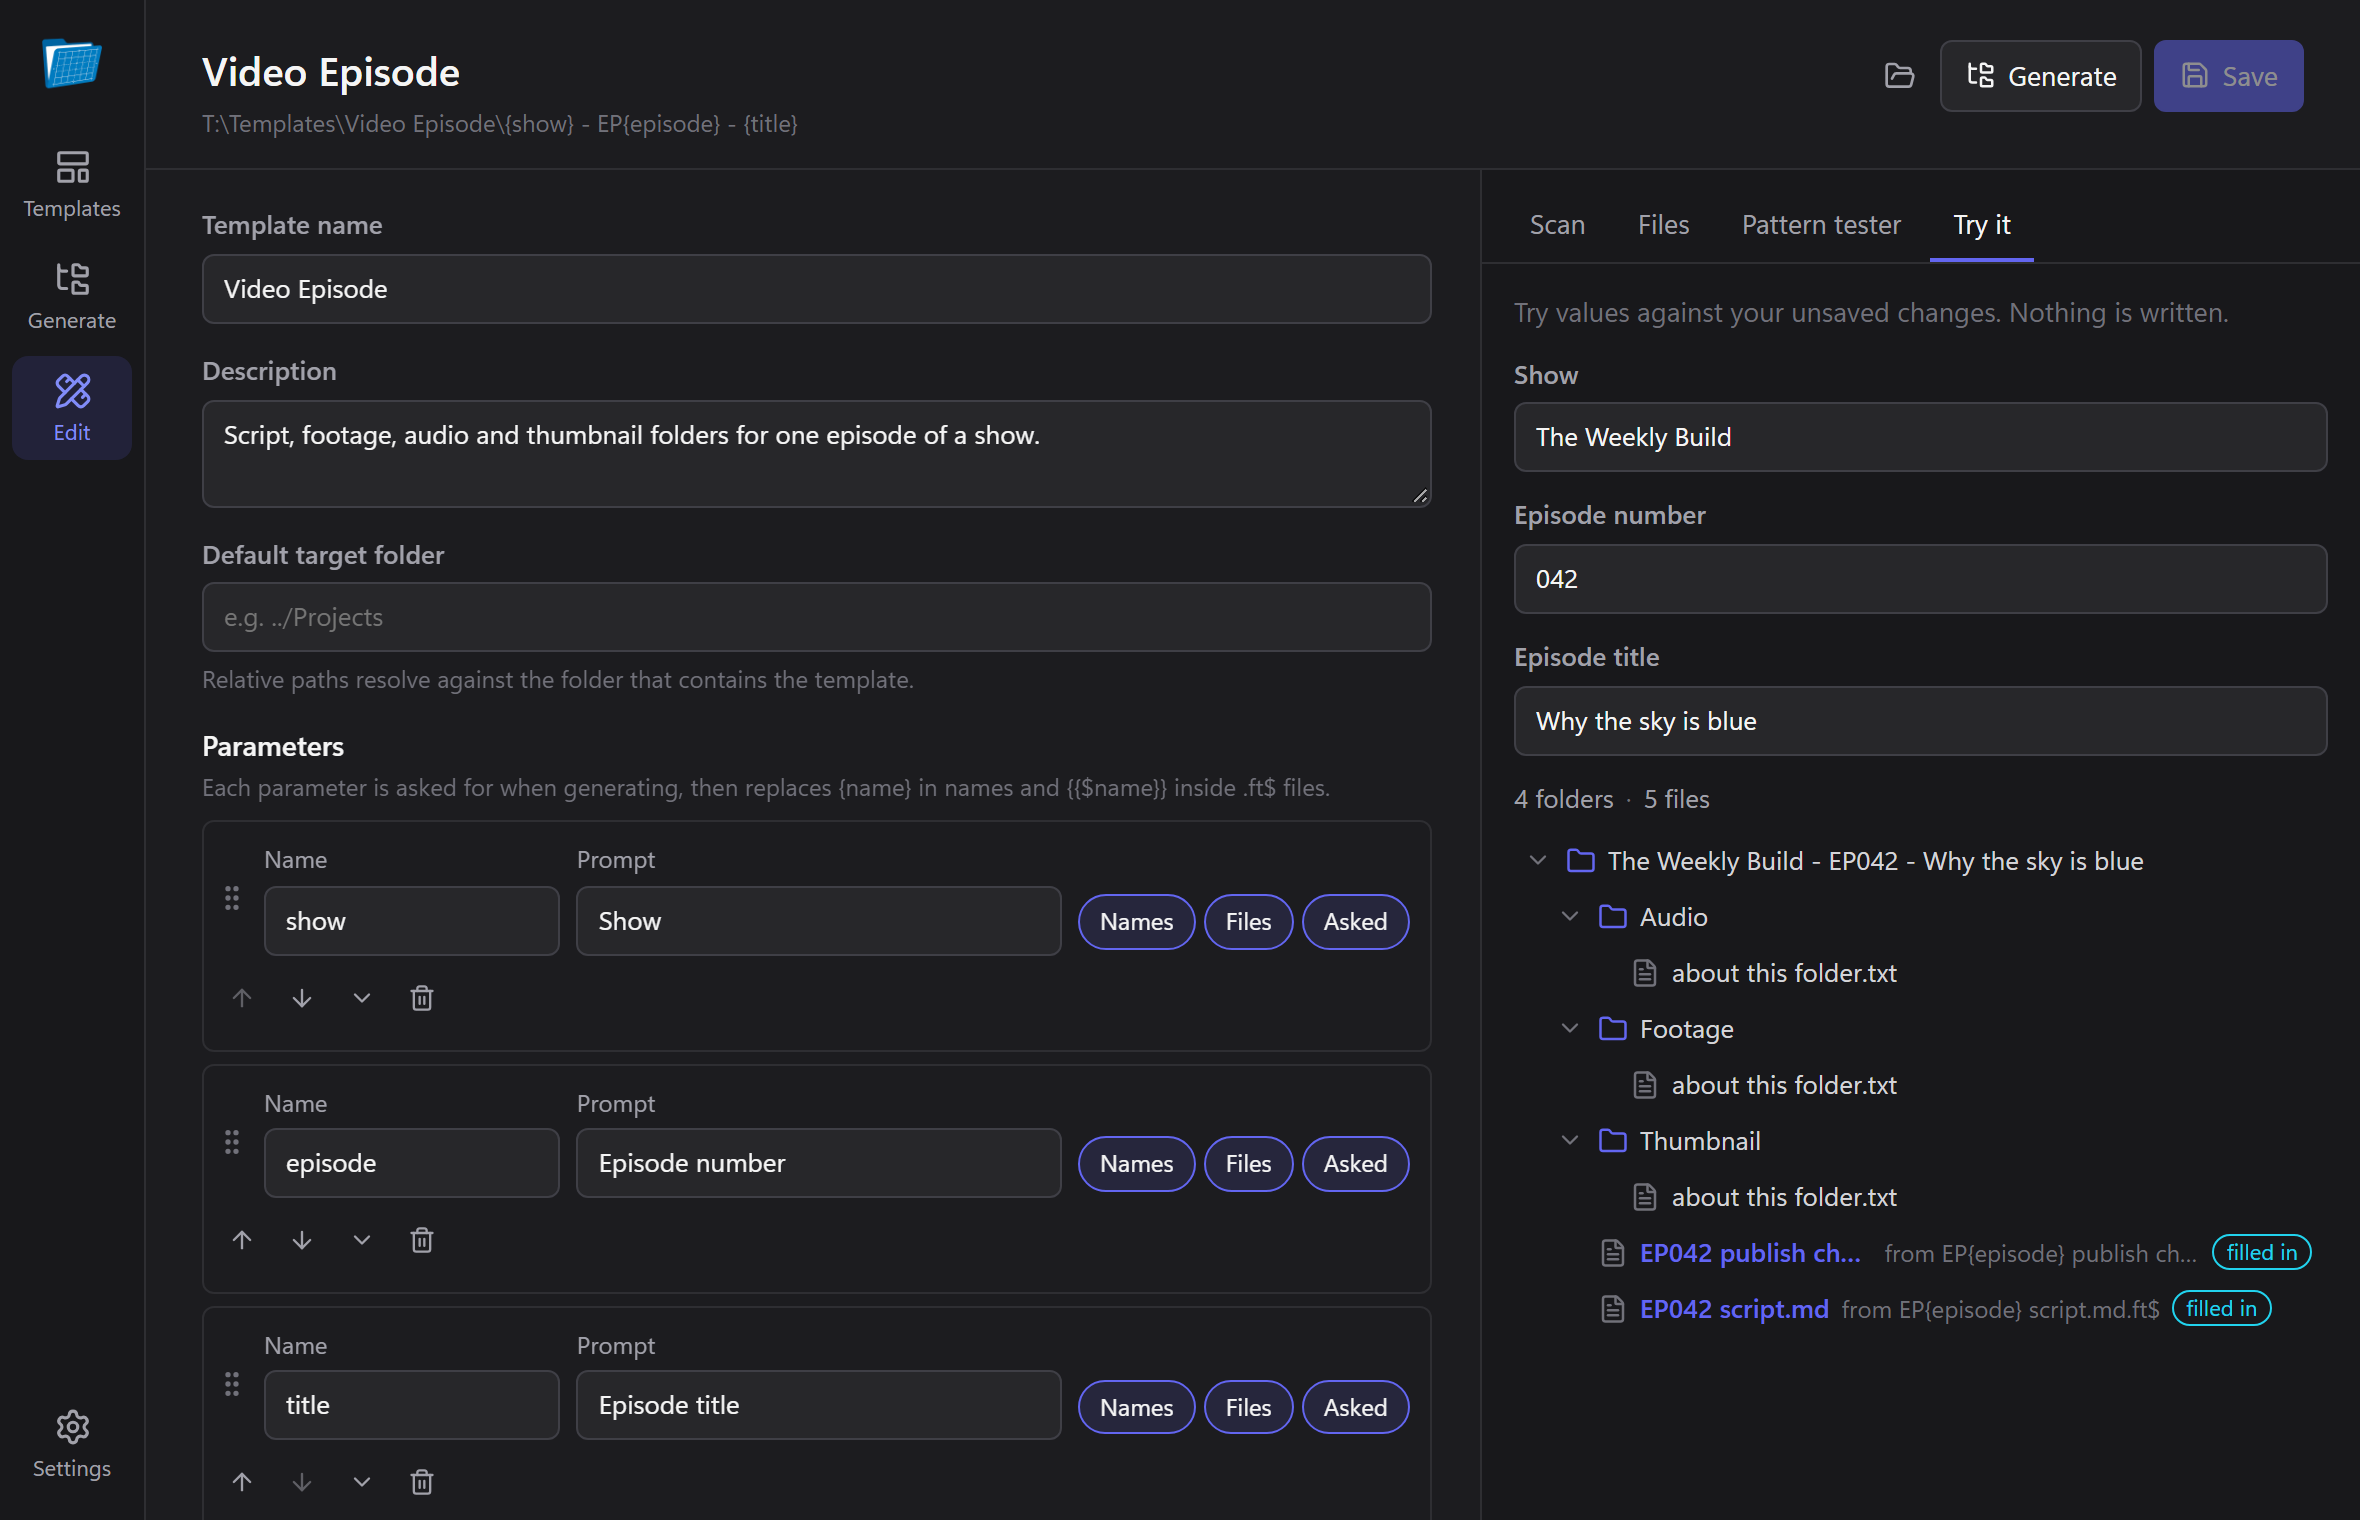
Task: Collapse the Audio folder in tree
Action: (1570, 916)
